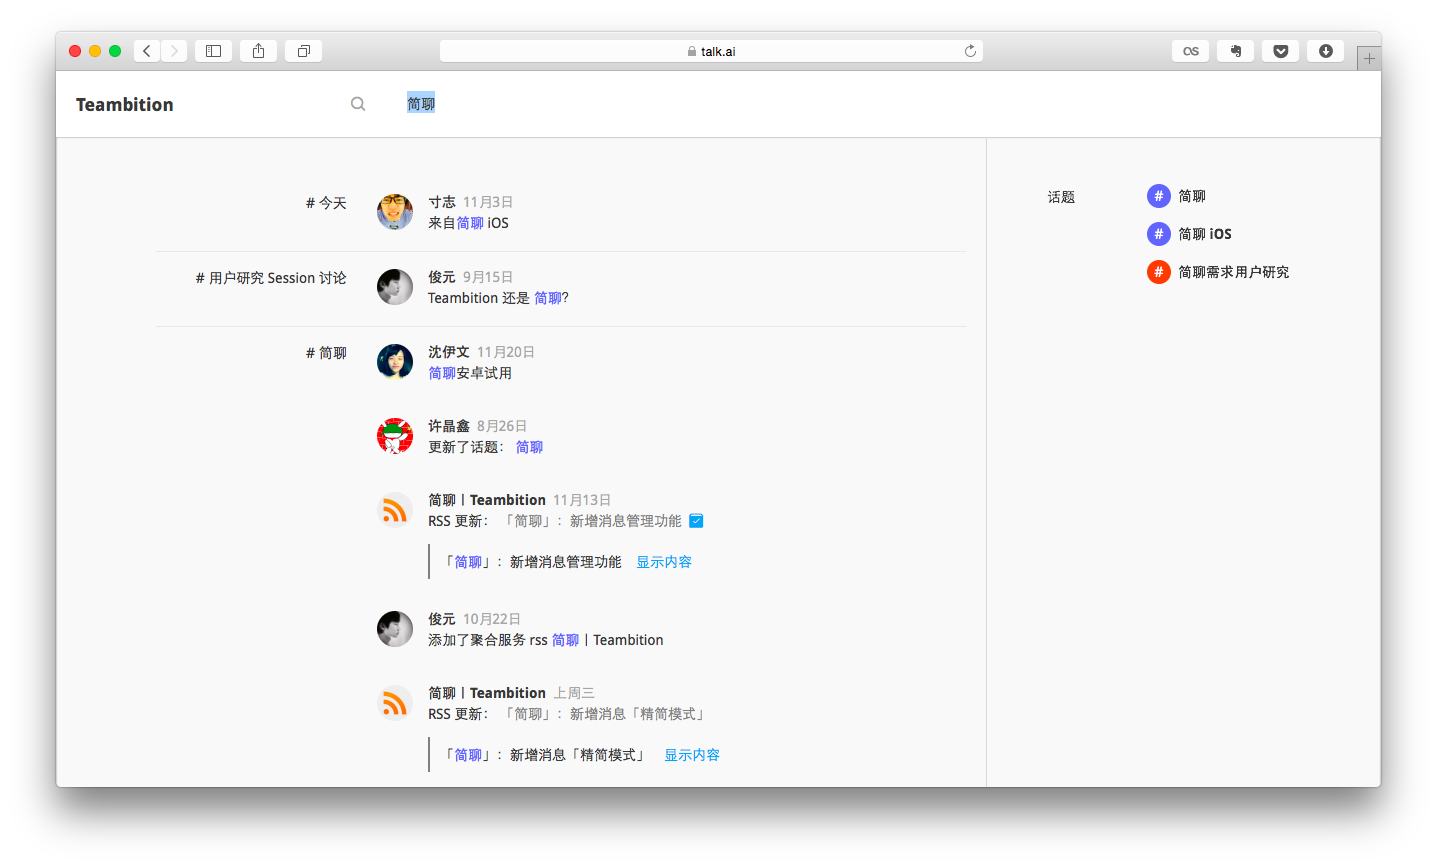Open 许晶鑫's avatar
This screenshot has height=867, width=1437.
pos(395,436)
